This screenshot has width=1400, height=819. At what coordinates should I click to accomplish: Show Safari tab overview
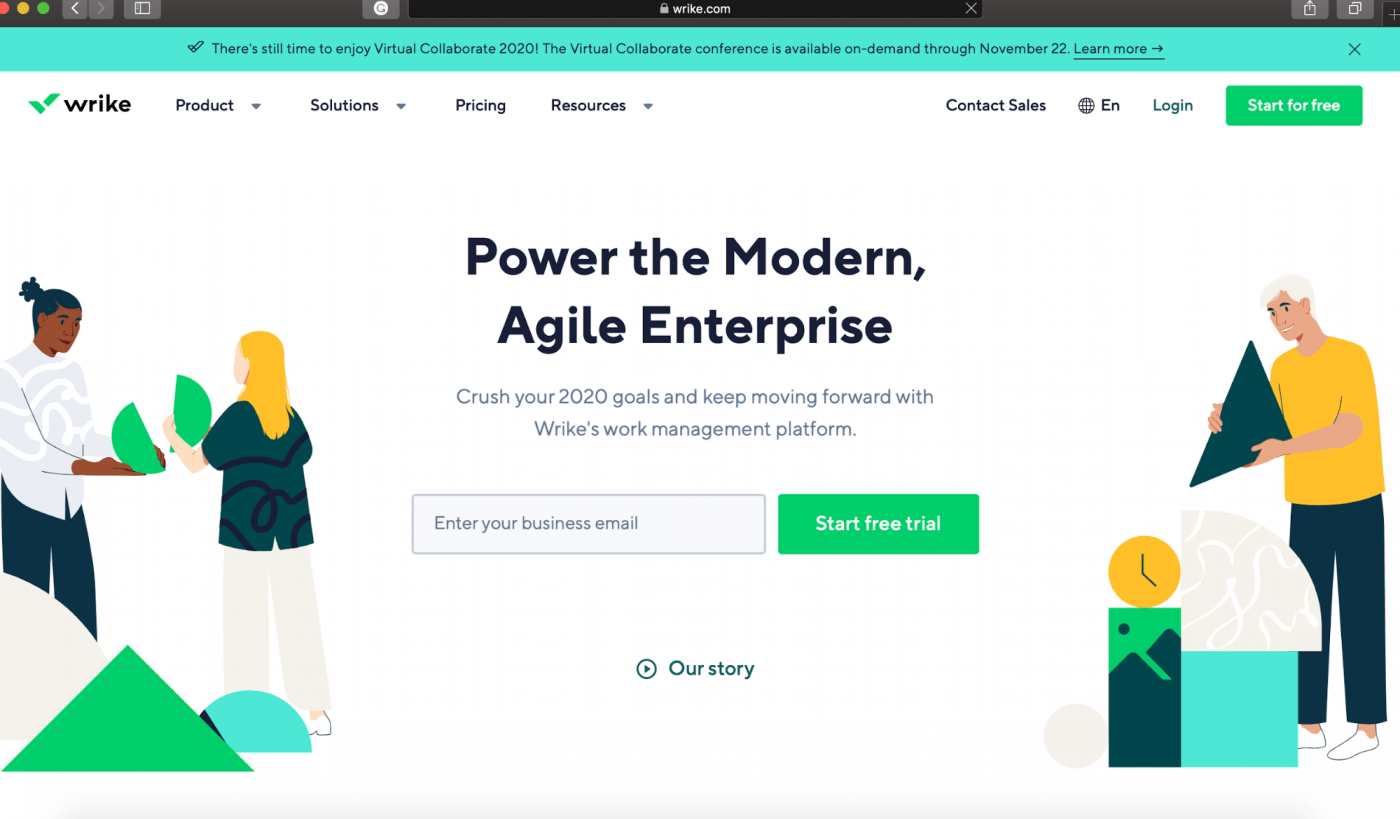pyautogui.click(x=1355, y=9)
